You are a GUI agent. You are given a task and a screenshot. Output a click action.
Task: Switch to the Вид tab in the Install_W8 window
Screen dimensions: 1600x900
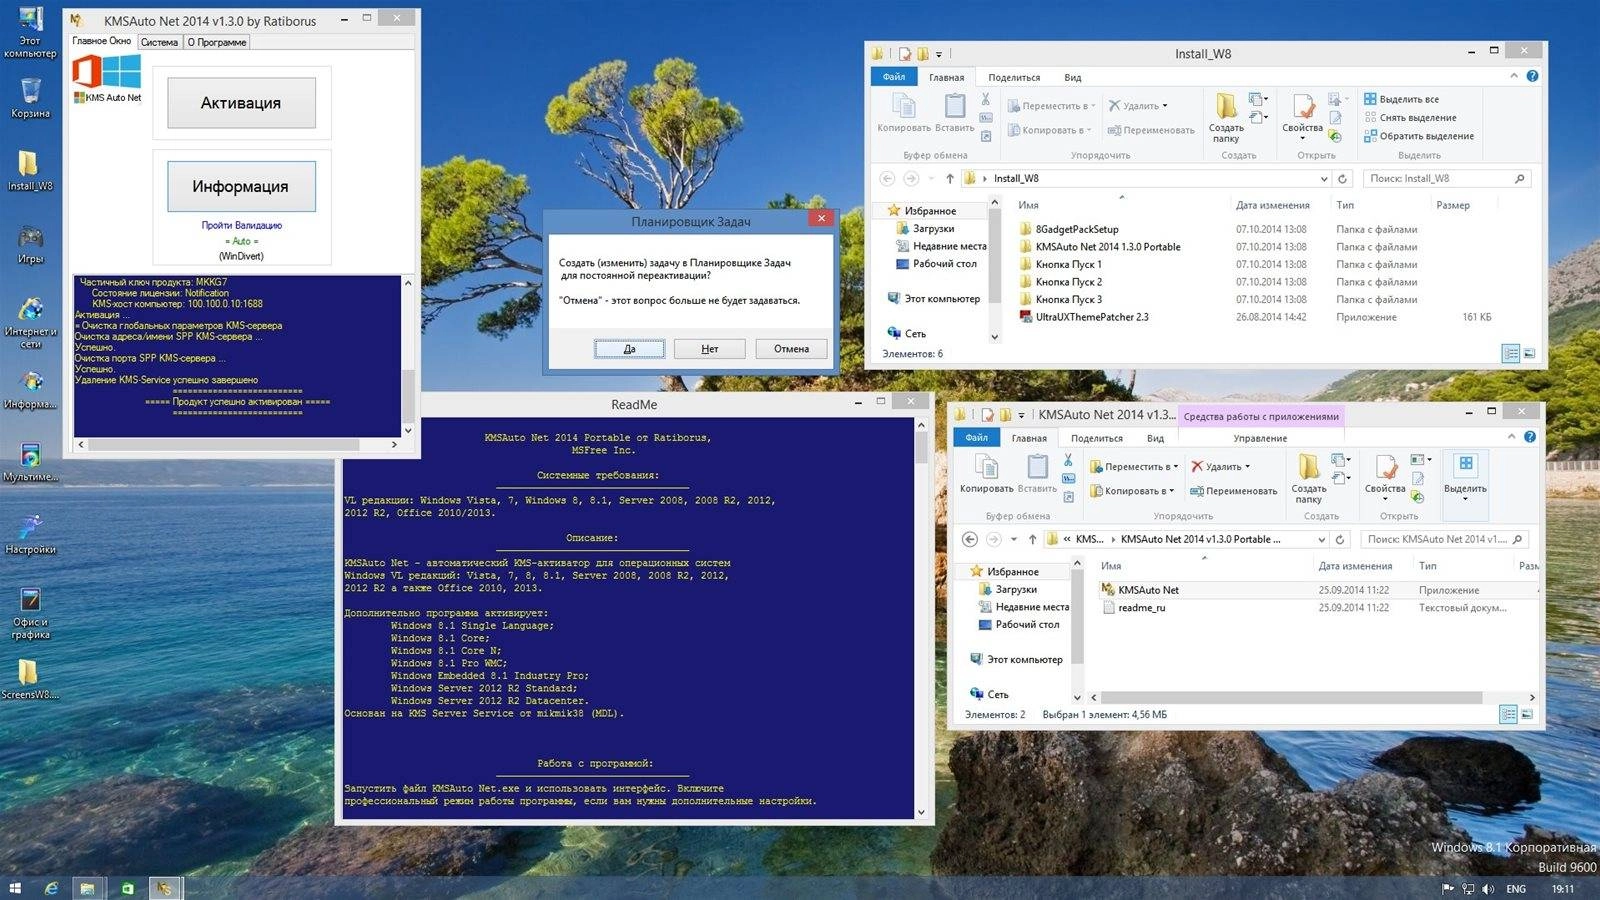1073,77
